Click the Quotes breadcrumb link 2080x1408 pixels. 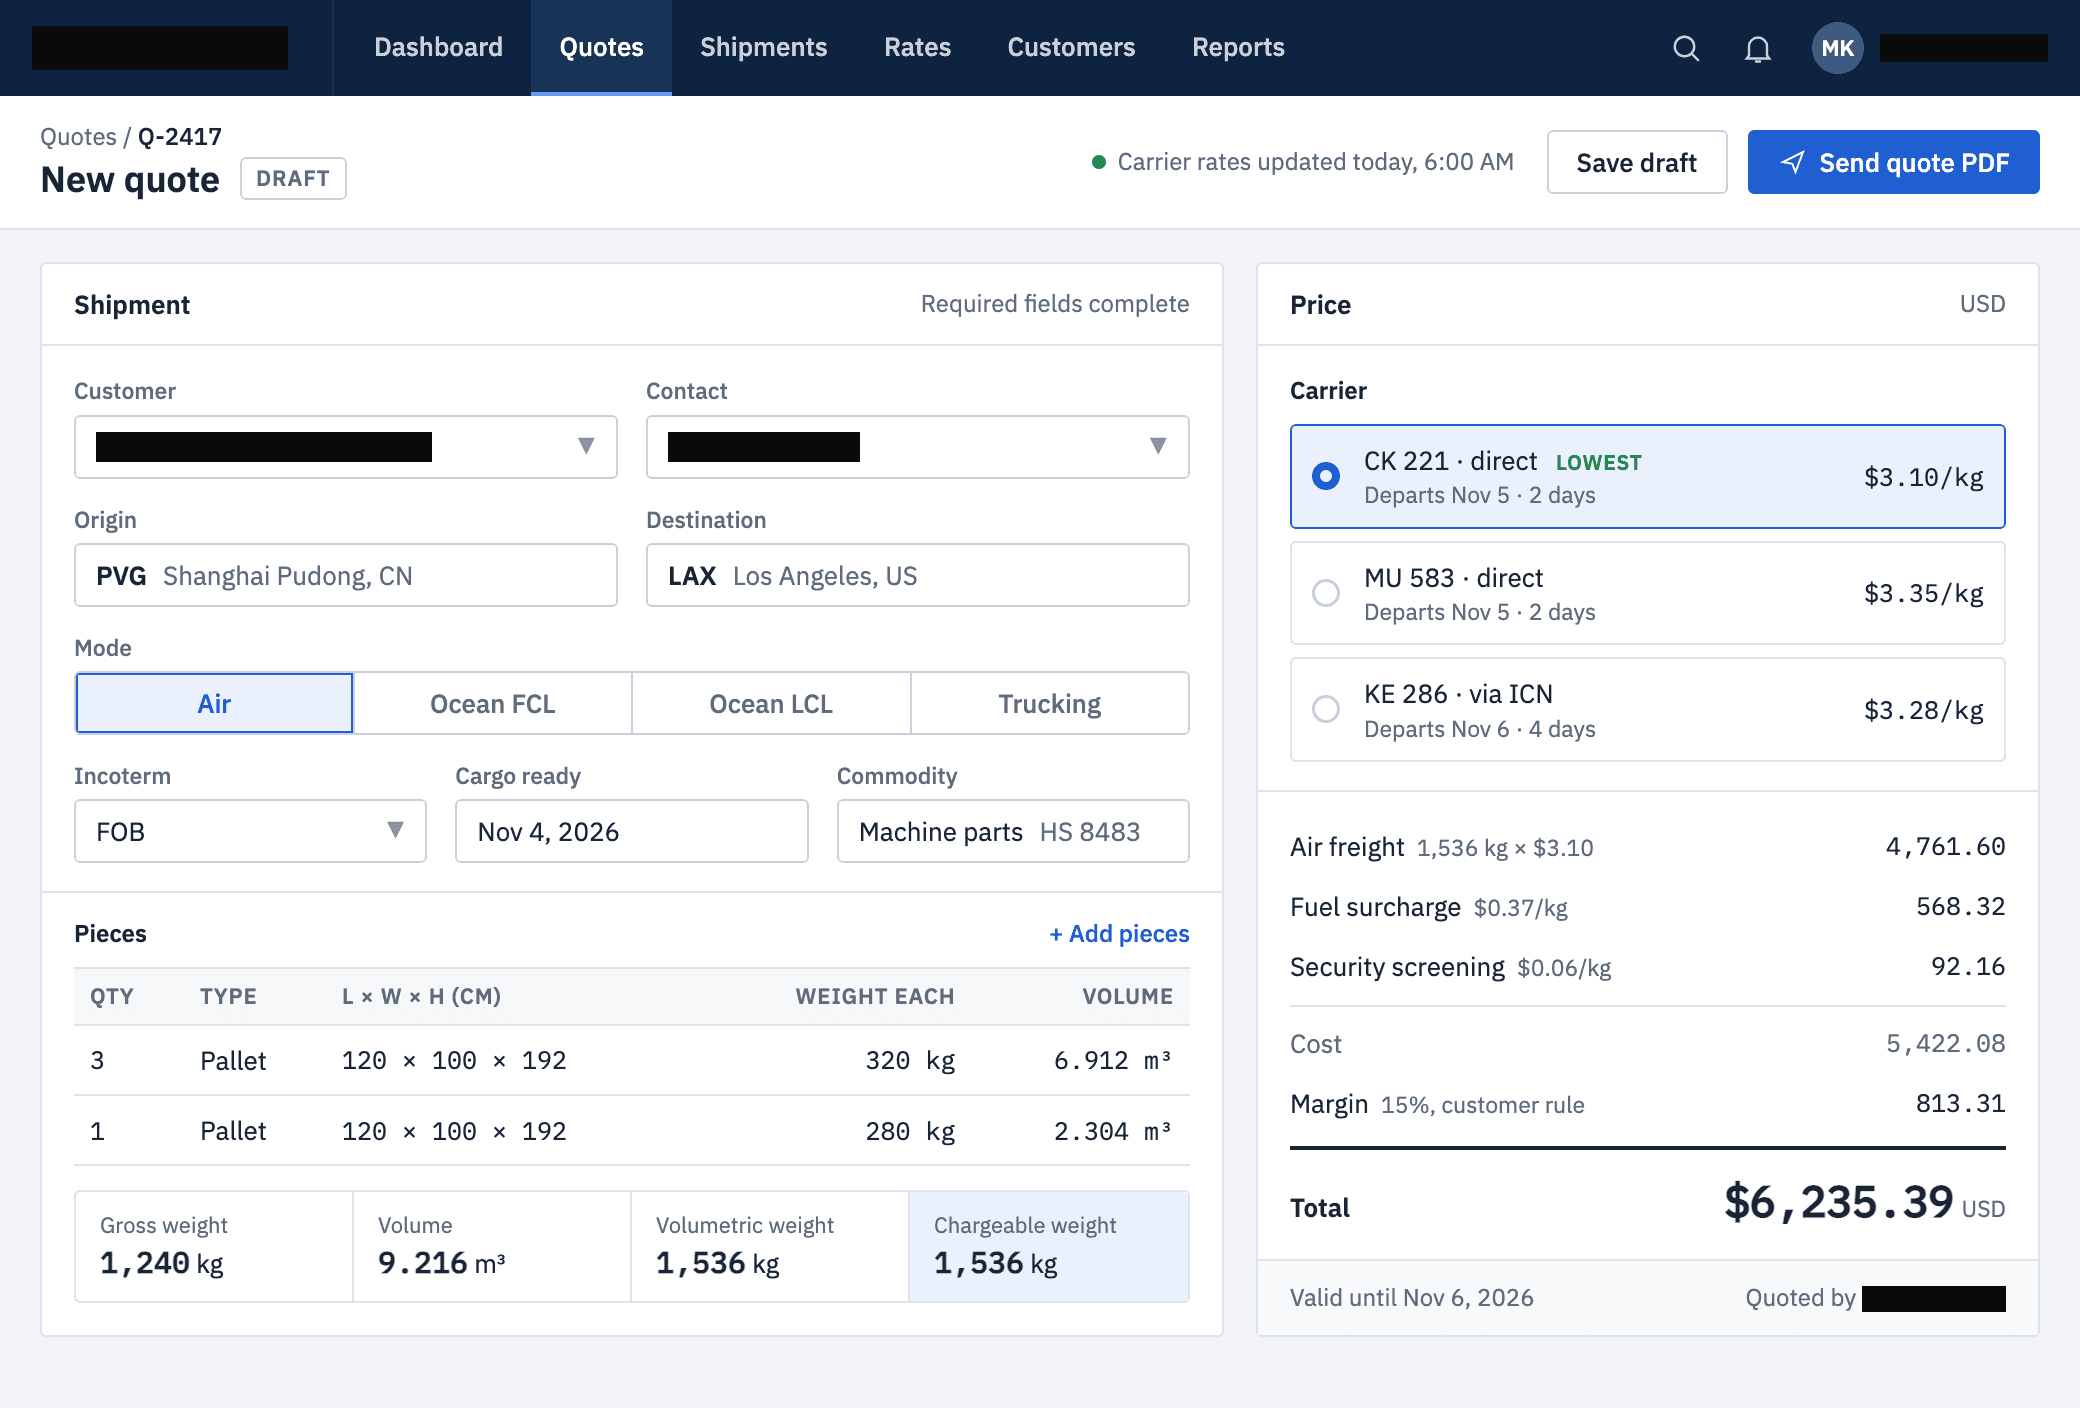[x=78, y=136]
